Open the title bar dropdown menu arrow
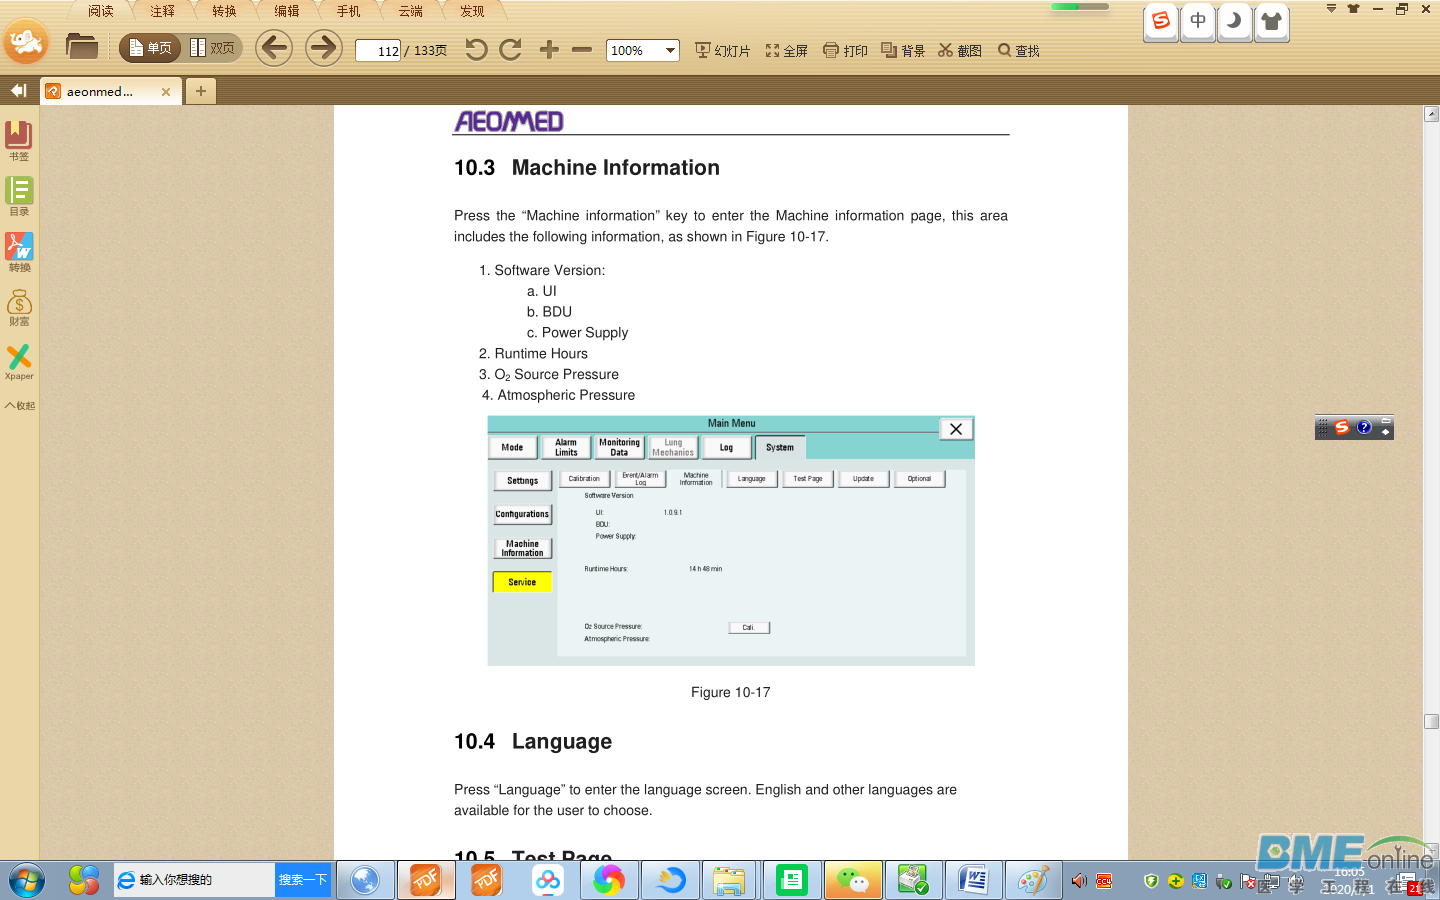This screenshot has width=1440, height=900. 1331,9
